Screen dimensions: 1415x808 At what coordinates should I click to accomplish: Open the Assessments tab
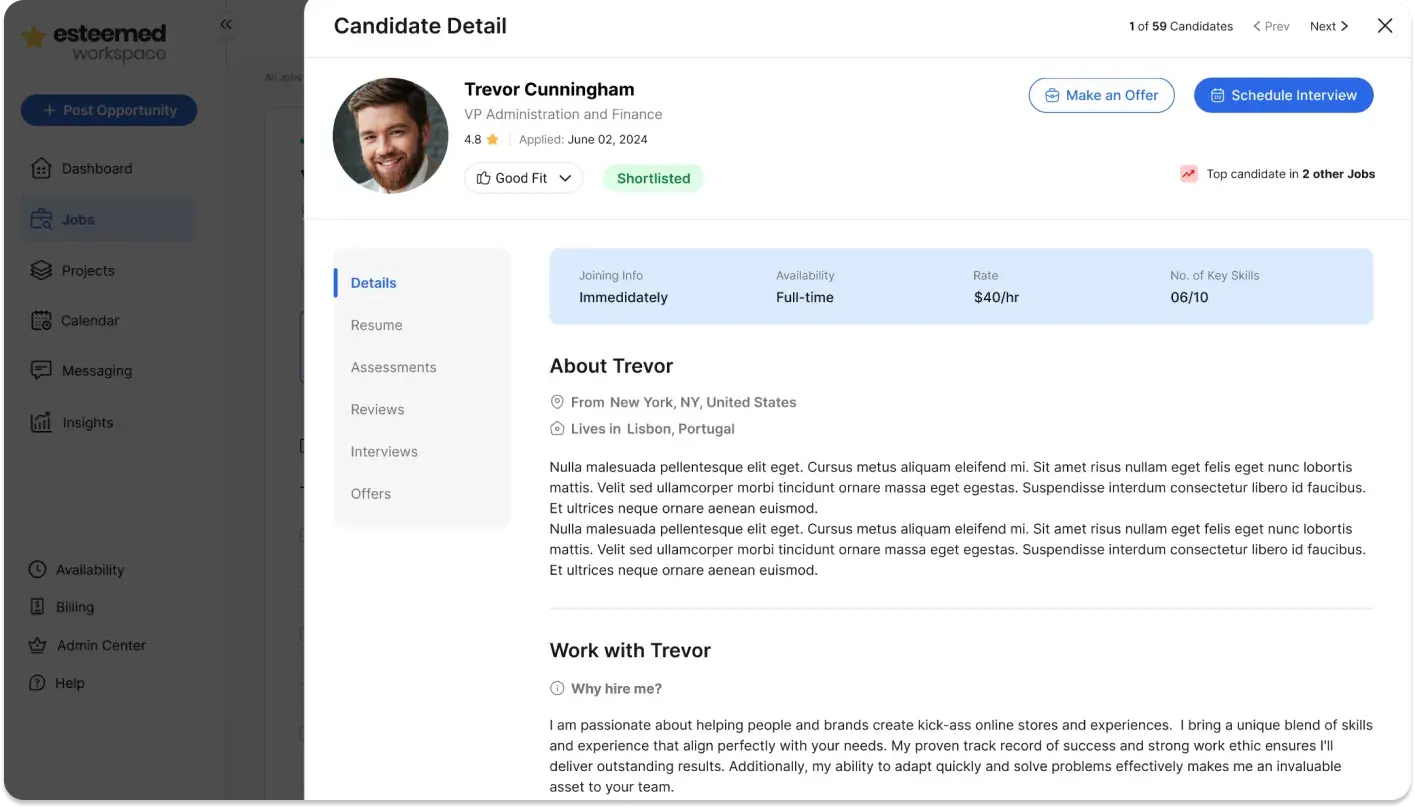pyautogui.click(x=393, y=368)
